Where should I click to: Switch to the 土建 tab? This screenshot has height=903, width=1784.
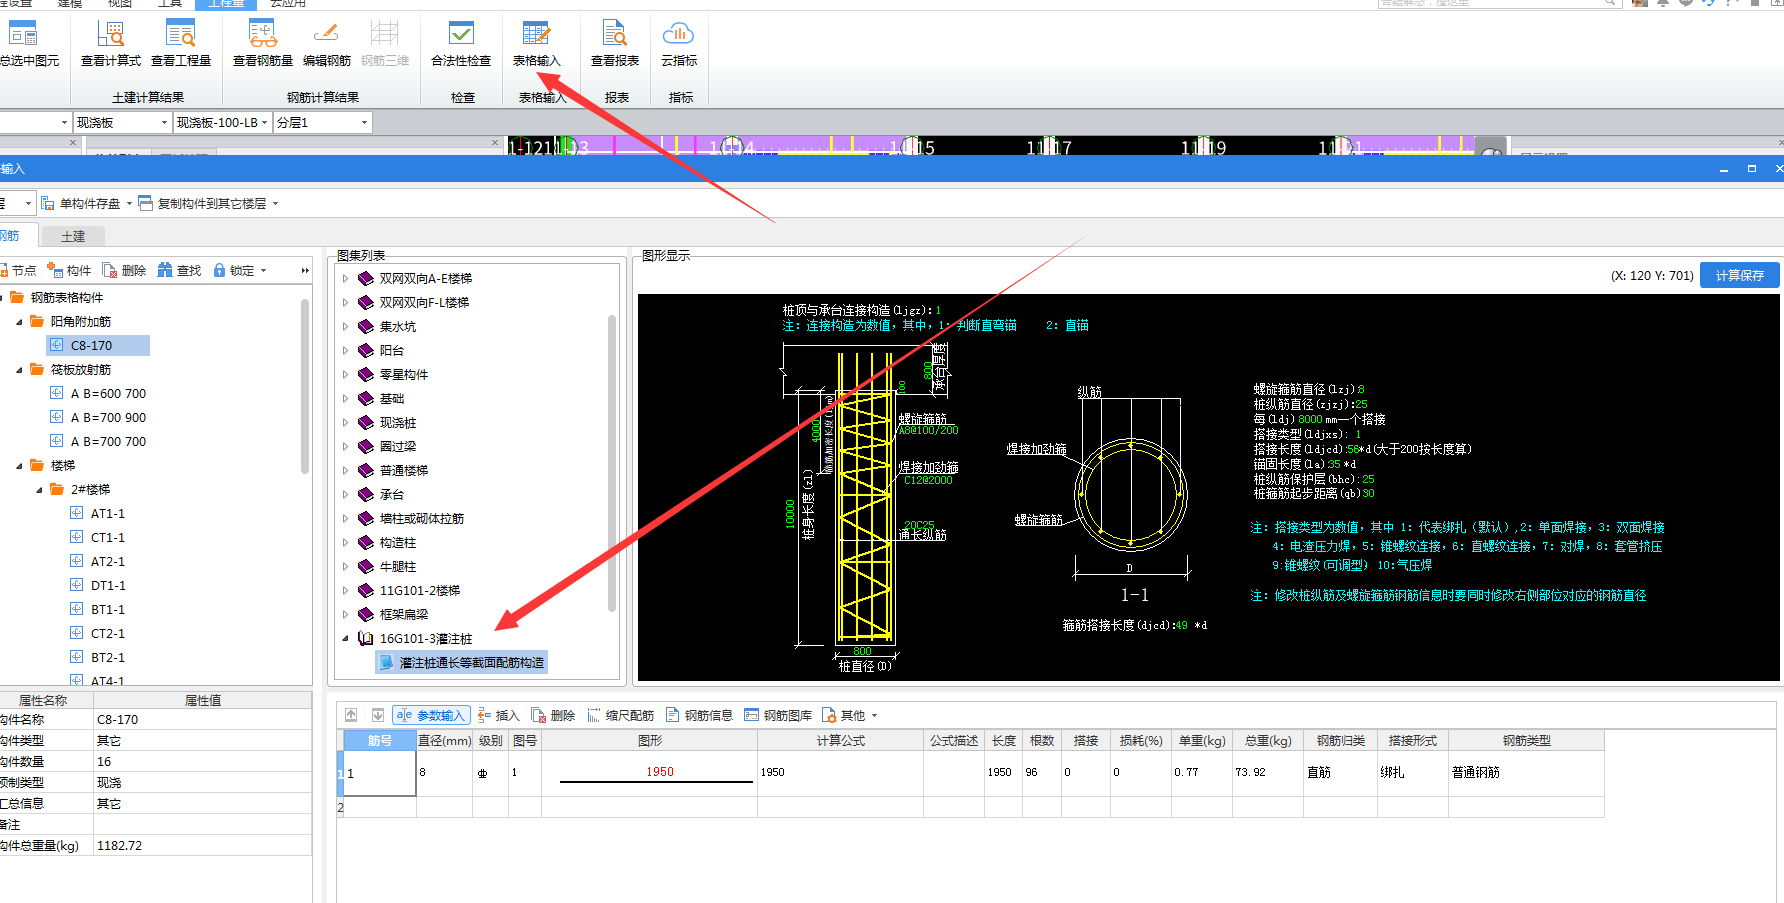point(73,236)
